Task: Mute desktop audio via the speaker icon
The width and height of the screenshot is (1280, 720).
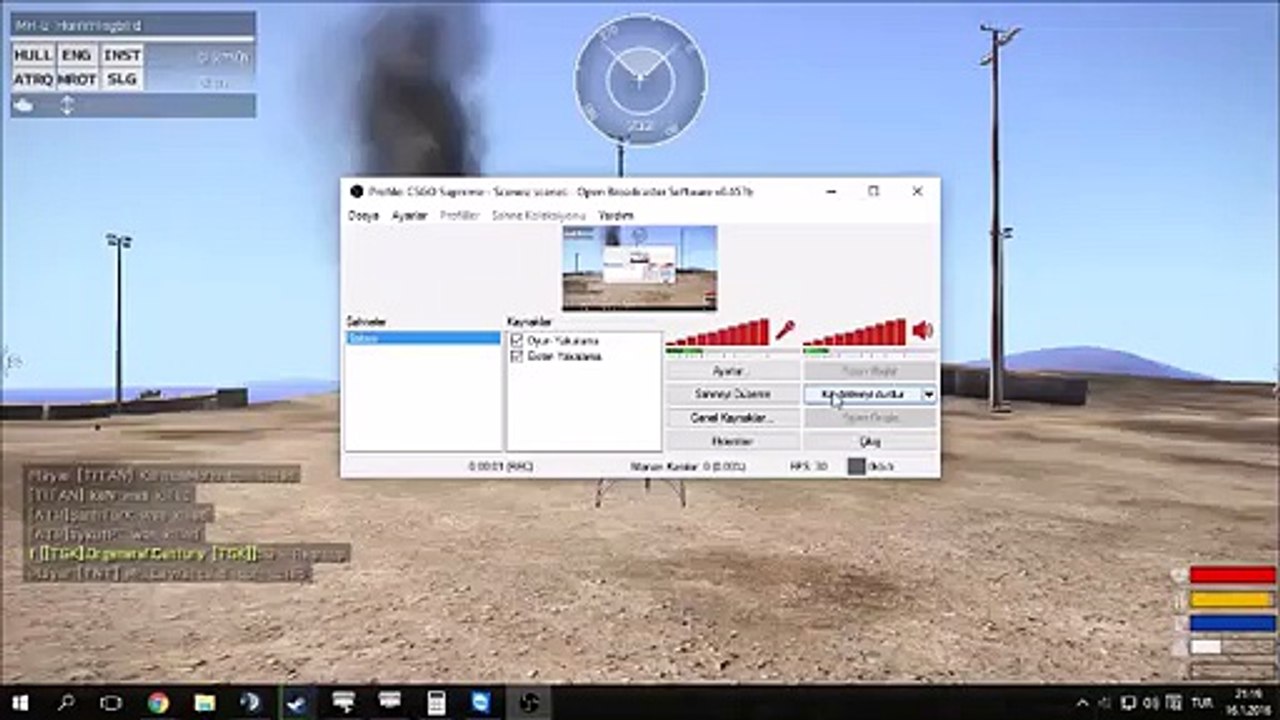Action: pos(922,331)
